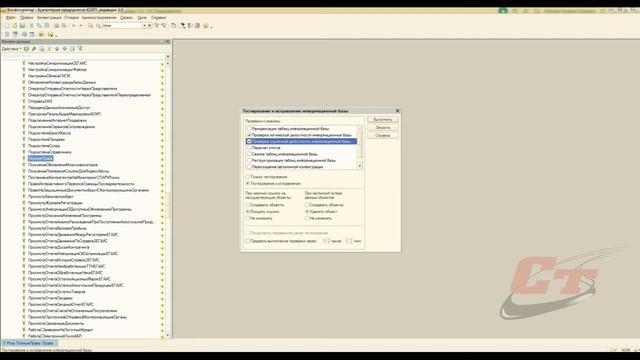This screenshot has height=360, width=640.
Task: Close the Configuration panel
Action: click(167, 42)
